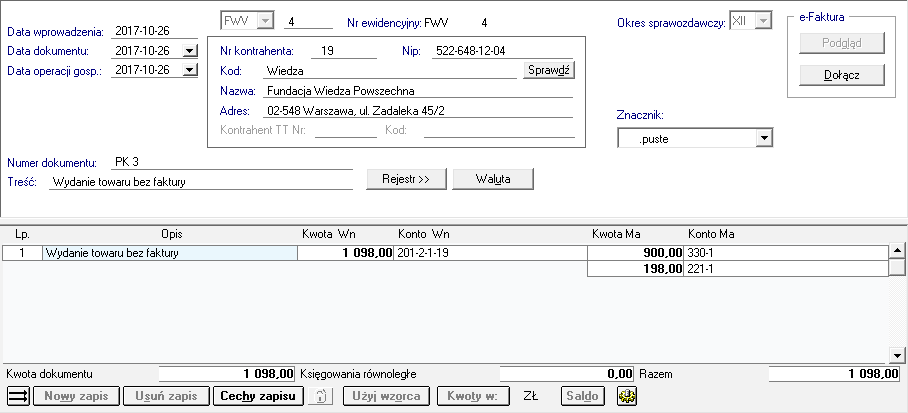
Task: Click the Waluta button
Action: (x=493, y=180)
